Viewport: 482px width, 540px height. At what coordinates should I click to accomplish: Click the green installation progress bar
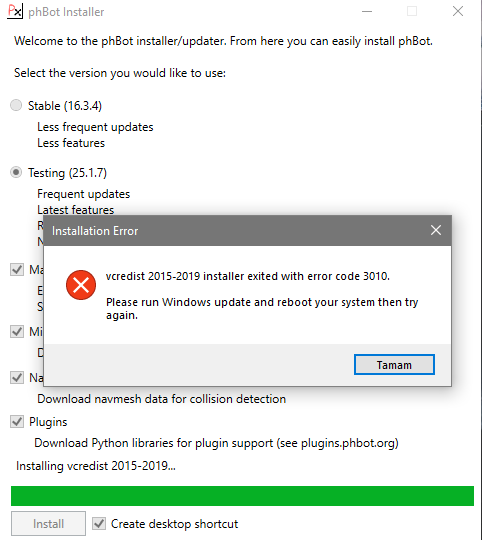[x=242, y=496]
